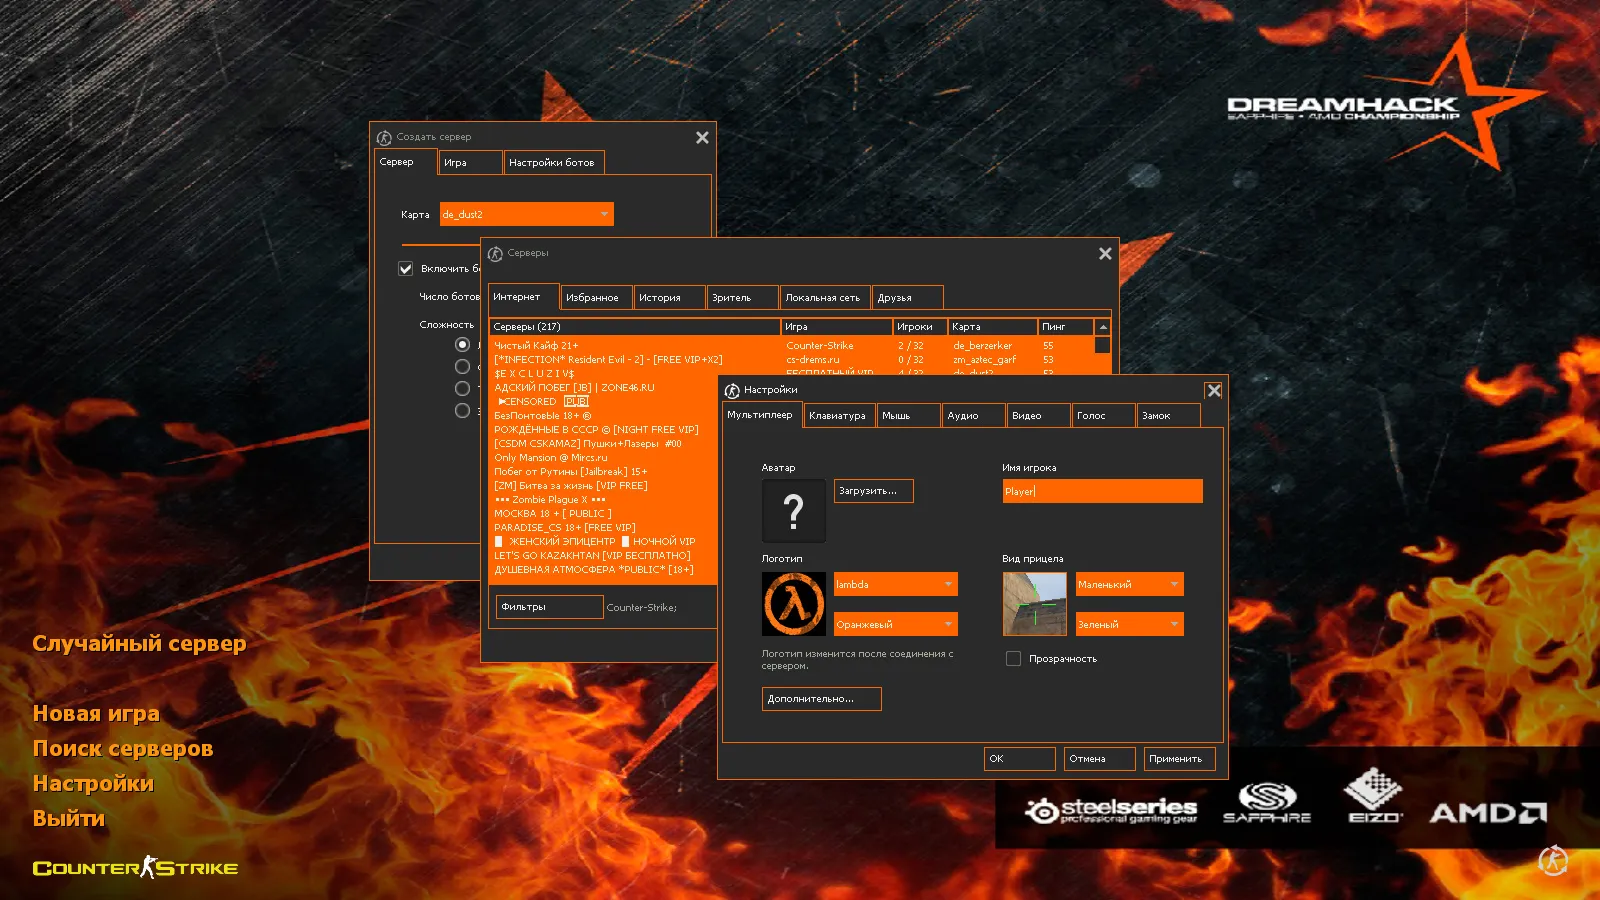Switch to the Клавиатура settings tab
This screenshot has width=1600, height=900.
point(838,415)
